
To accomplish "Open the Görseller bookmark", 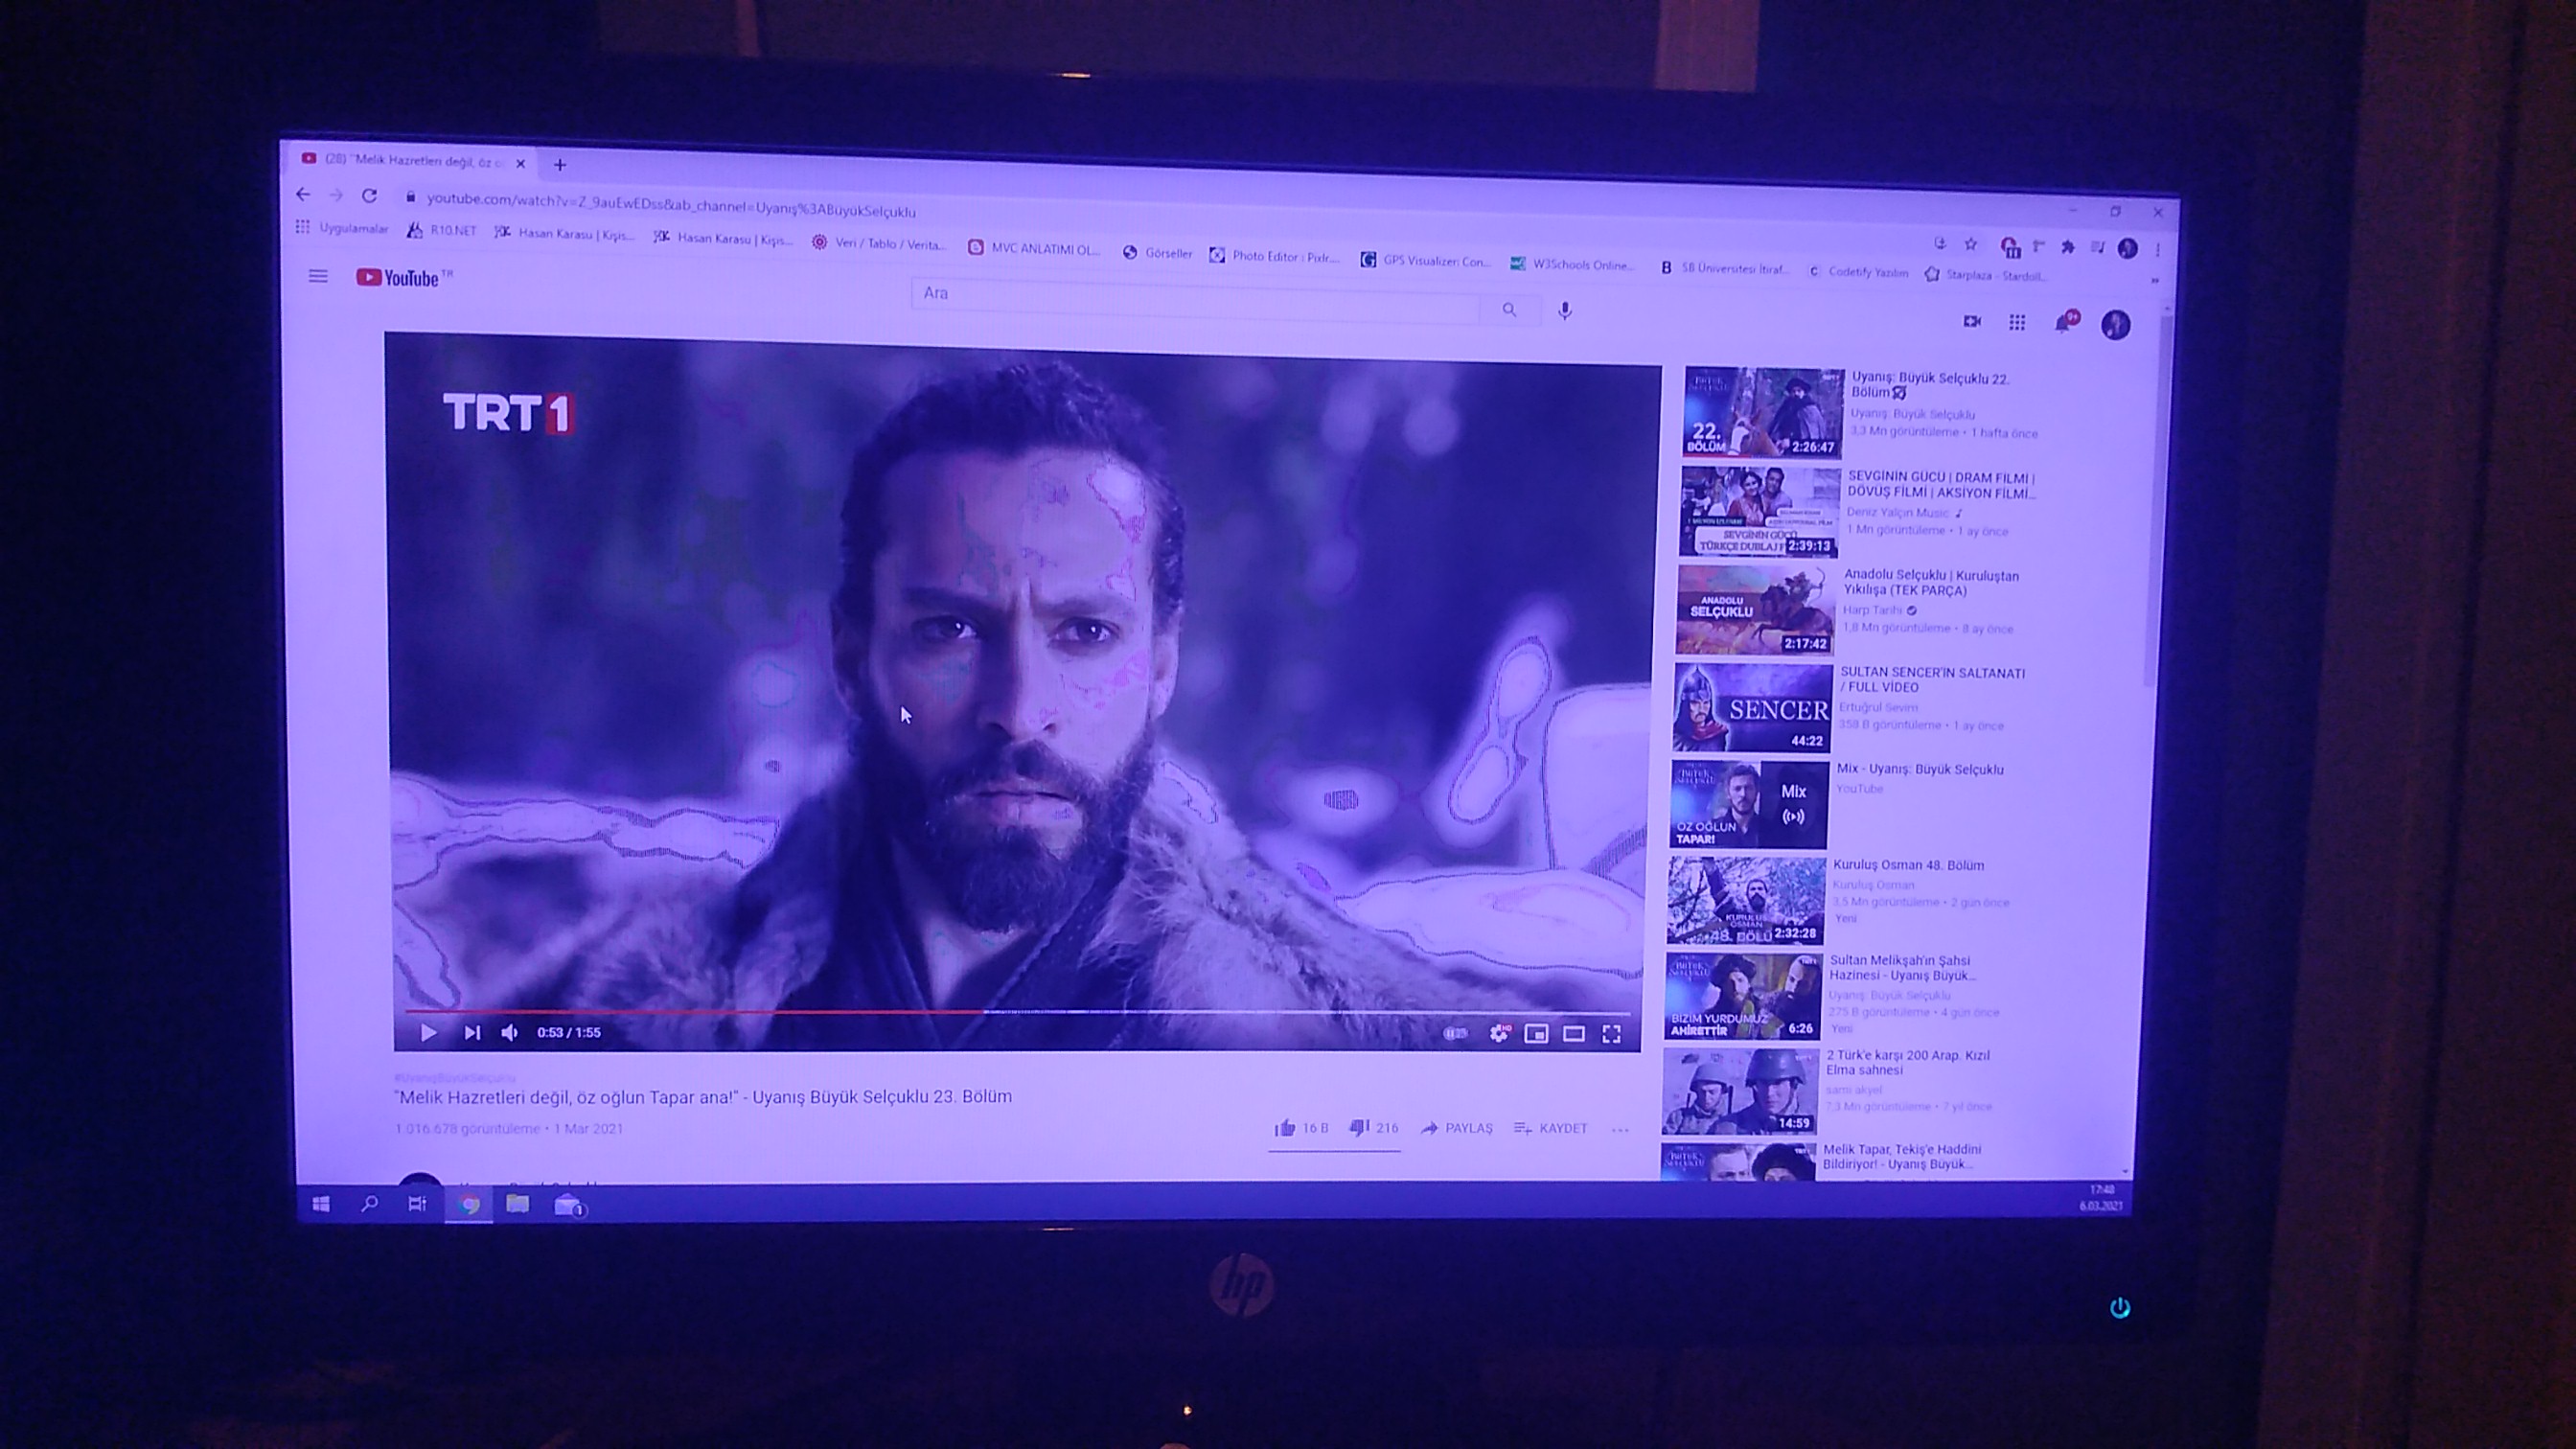I will tap(1157, 253).
